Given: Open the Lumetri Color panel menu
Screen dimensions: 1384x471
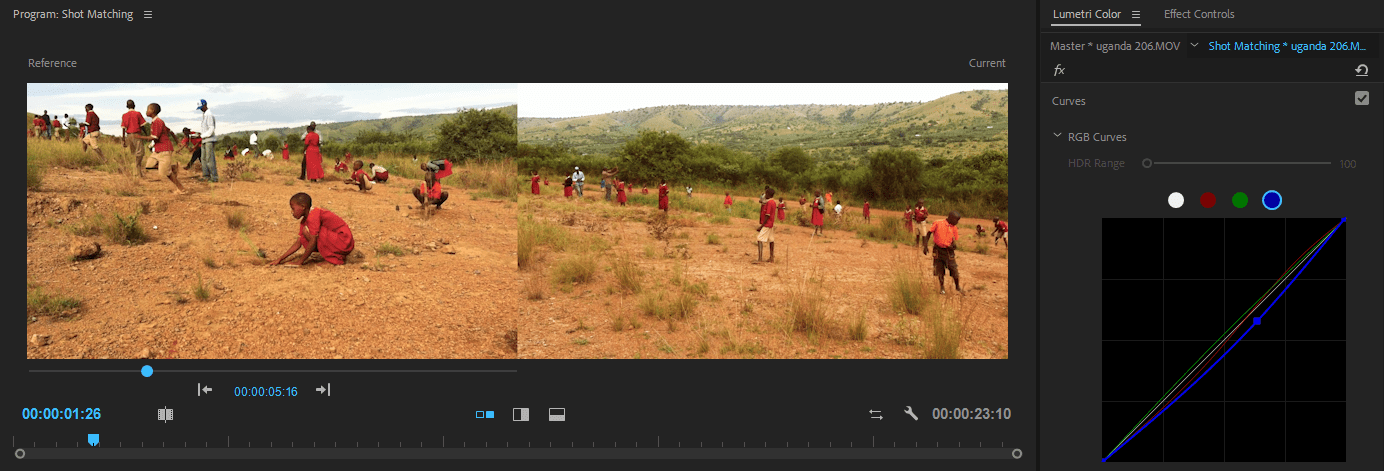Looking at the screenshot, I should [x=1136, y=15].
